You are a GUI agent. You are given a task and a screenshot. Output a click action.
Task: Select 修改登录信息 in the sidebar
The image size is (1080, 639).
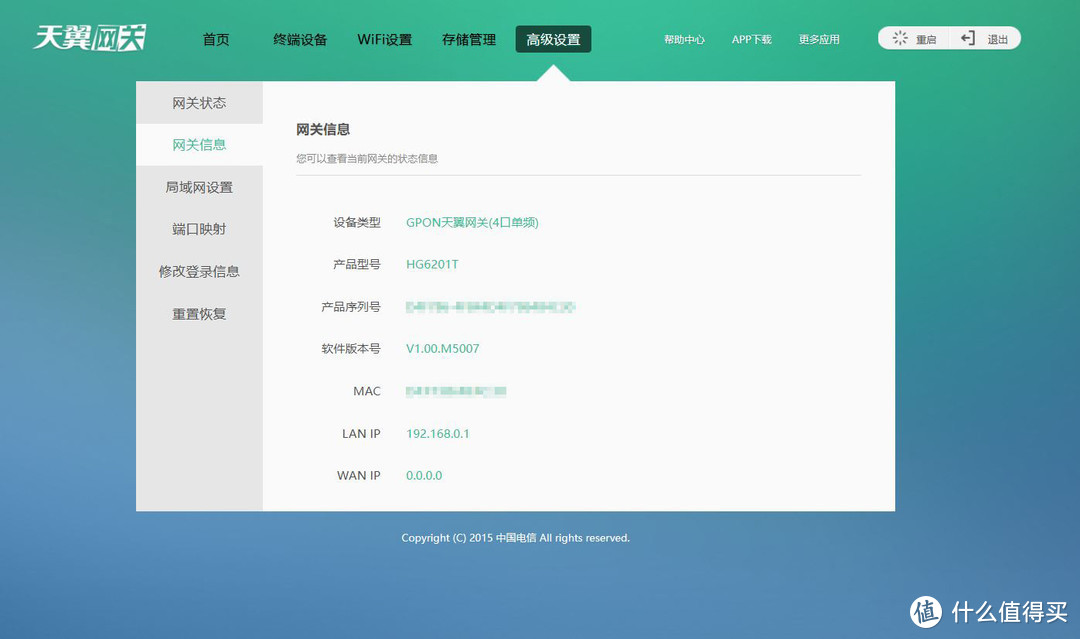198,270
